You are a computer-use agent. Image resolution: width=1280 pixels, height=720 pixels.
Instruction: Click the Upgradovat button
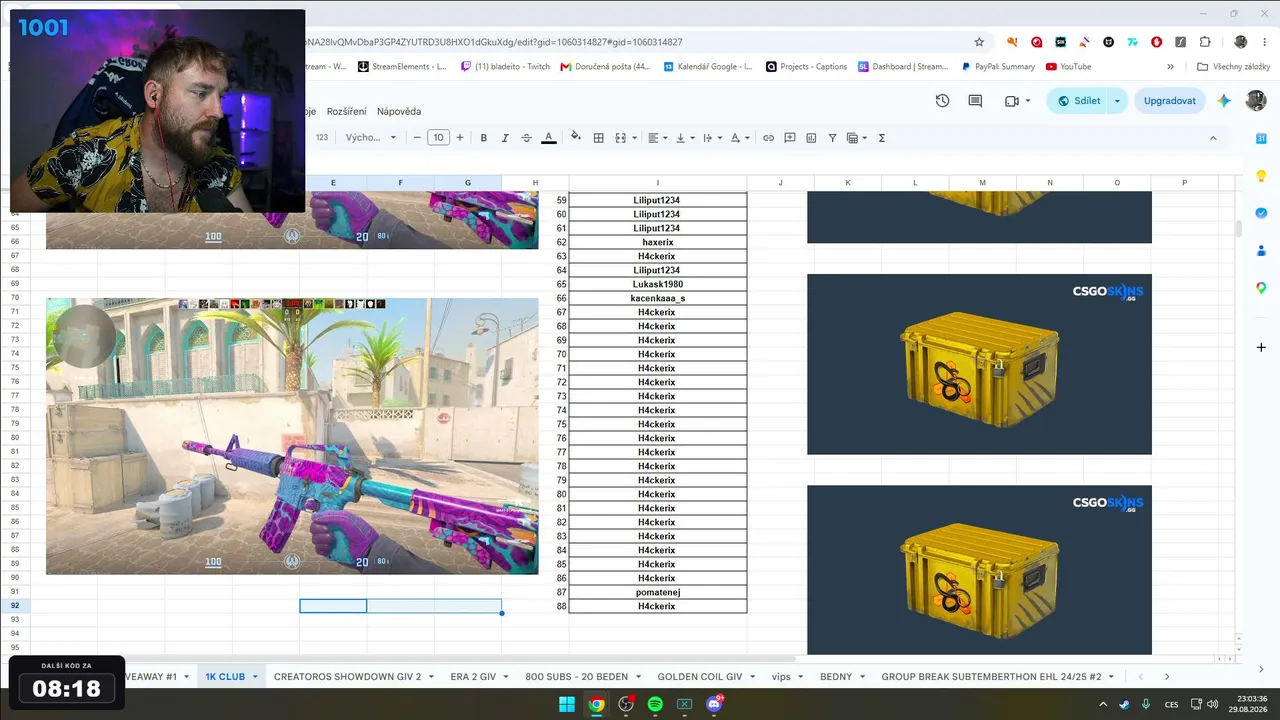1170,101
